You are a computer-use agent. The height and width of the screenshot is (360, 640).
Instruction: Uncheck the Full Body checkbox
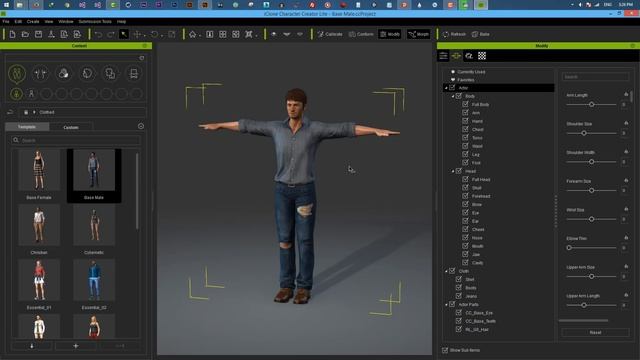point(465,104)
